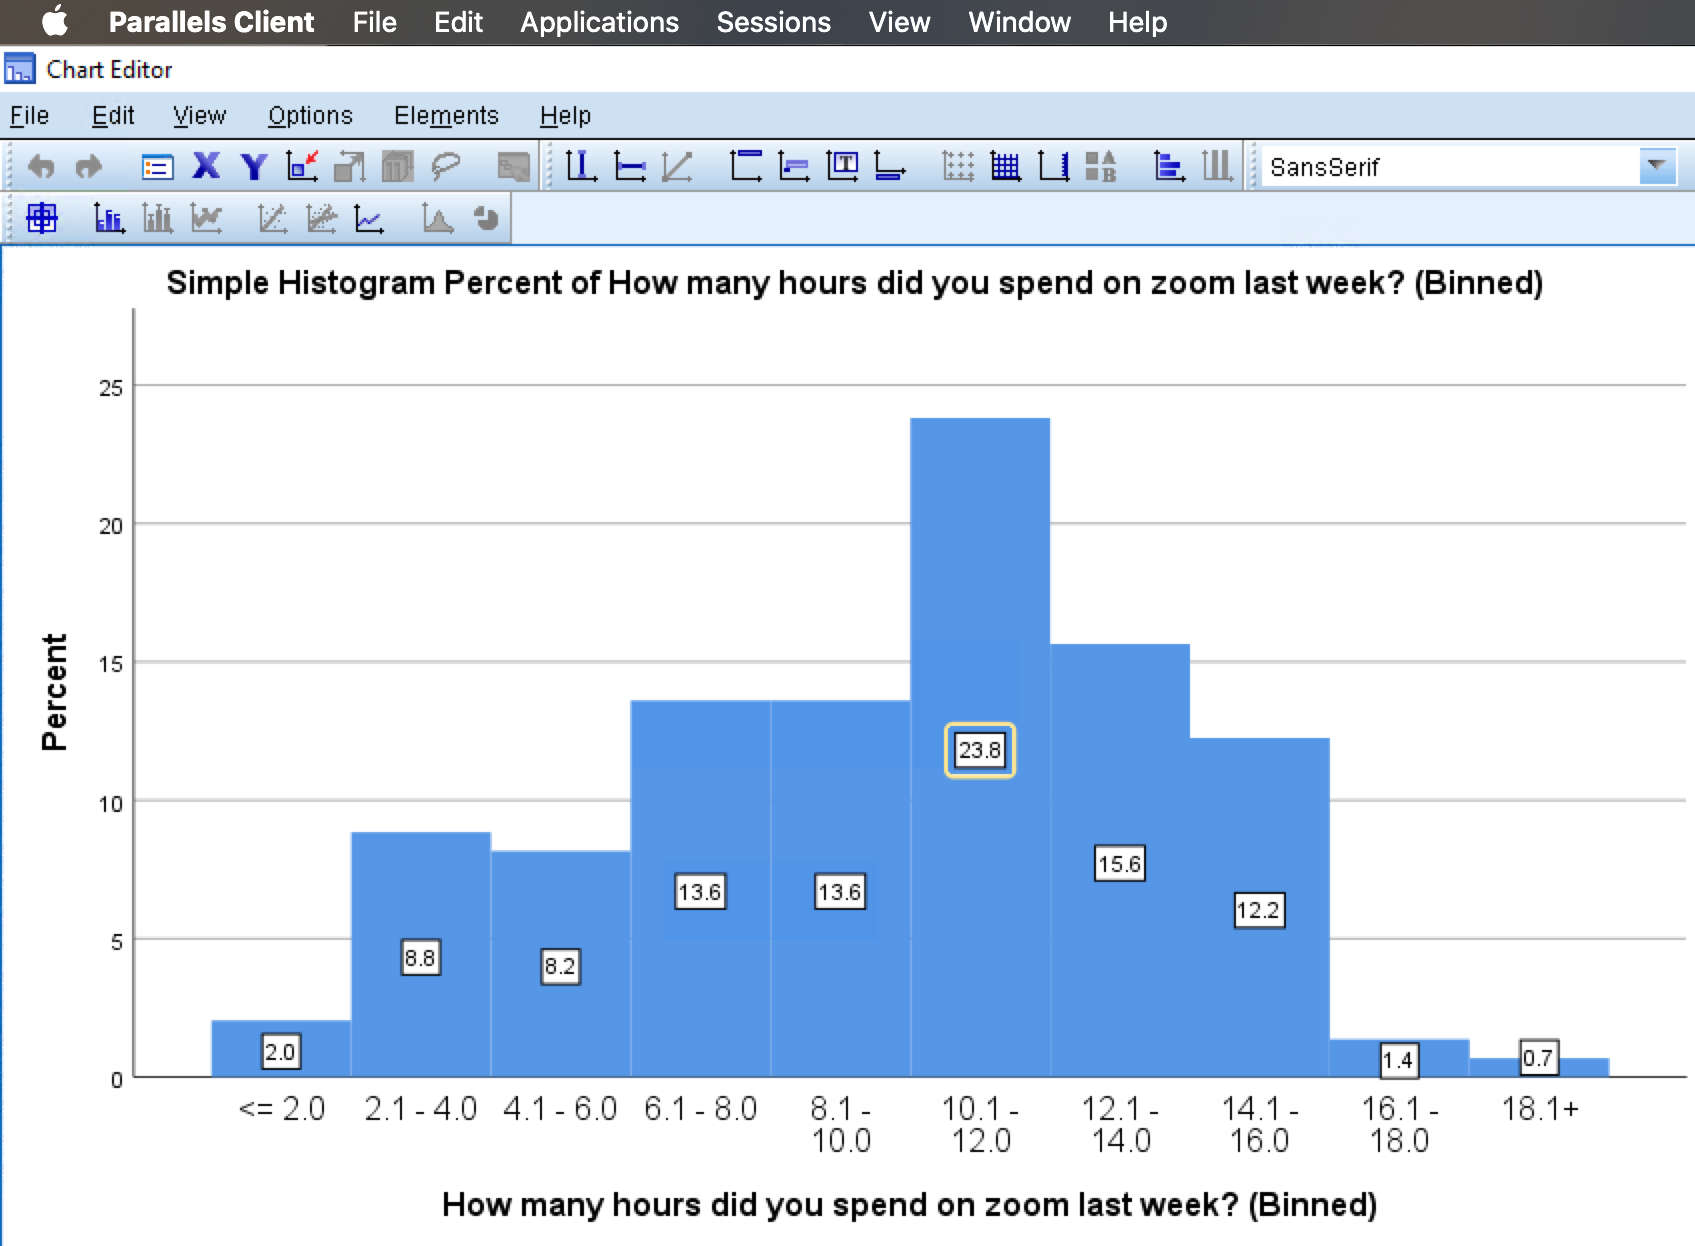Click the red-arrow axis square toolbar icon
Viewport: 1695px width, 1246px height.
click(302, 166)
